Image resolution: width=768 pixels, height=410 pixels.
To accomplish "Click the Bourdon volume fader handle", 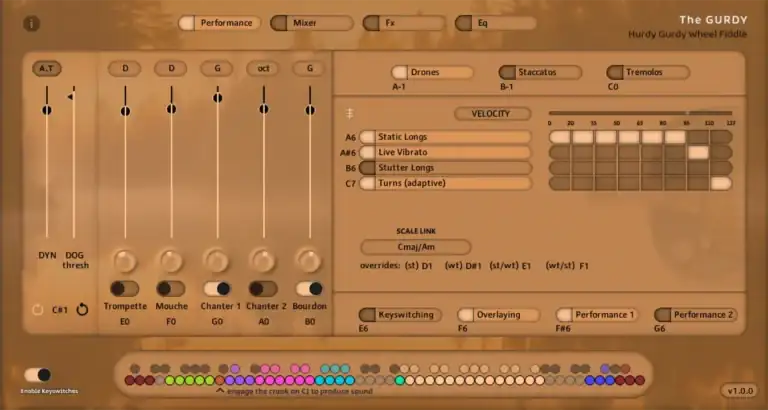I will click(310, 110).
